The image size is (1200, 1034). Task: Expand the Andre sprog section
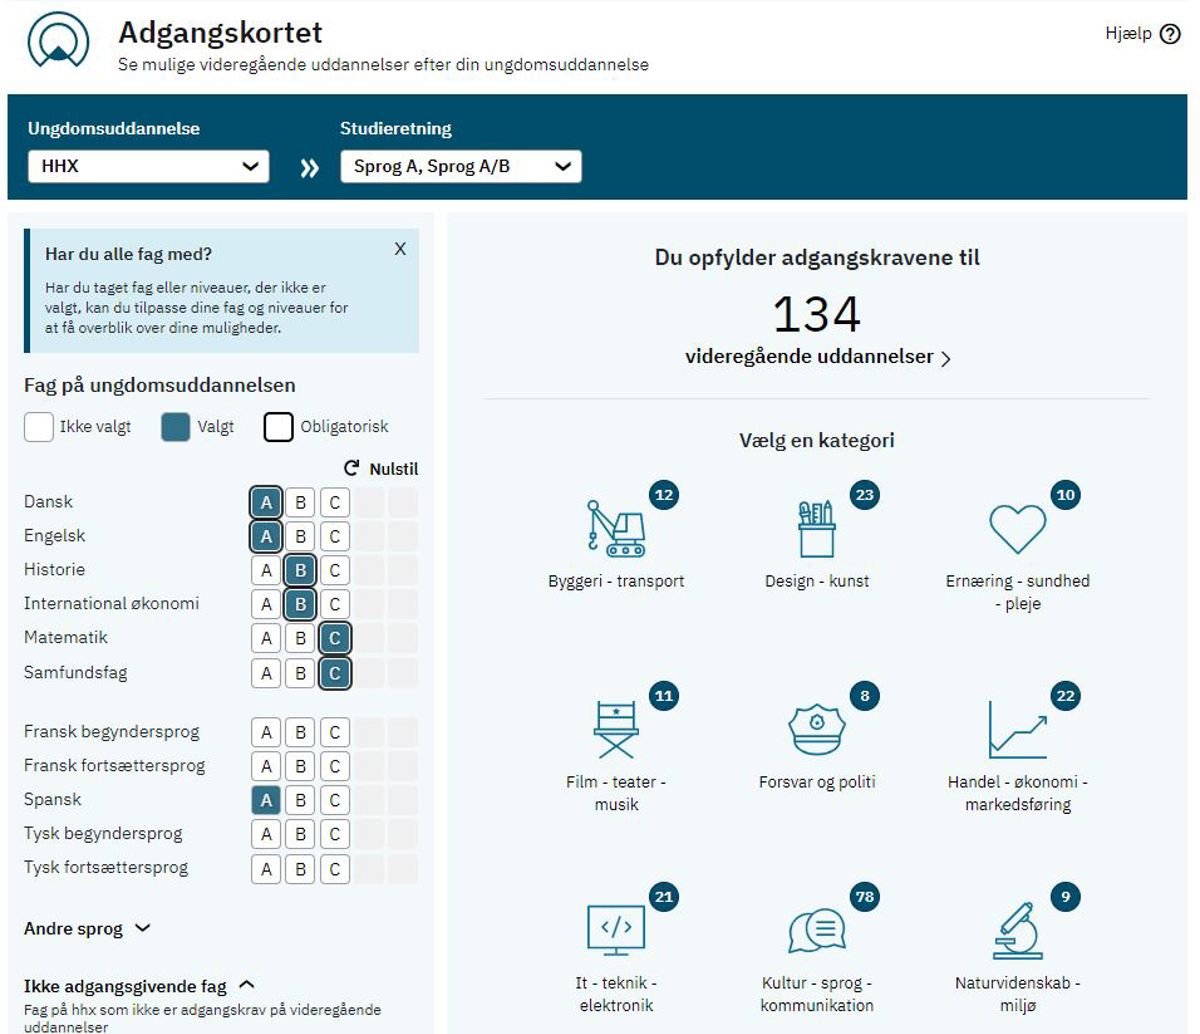87,929
